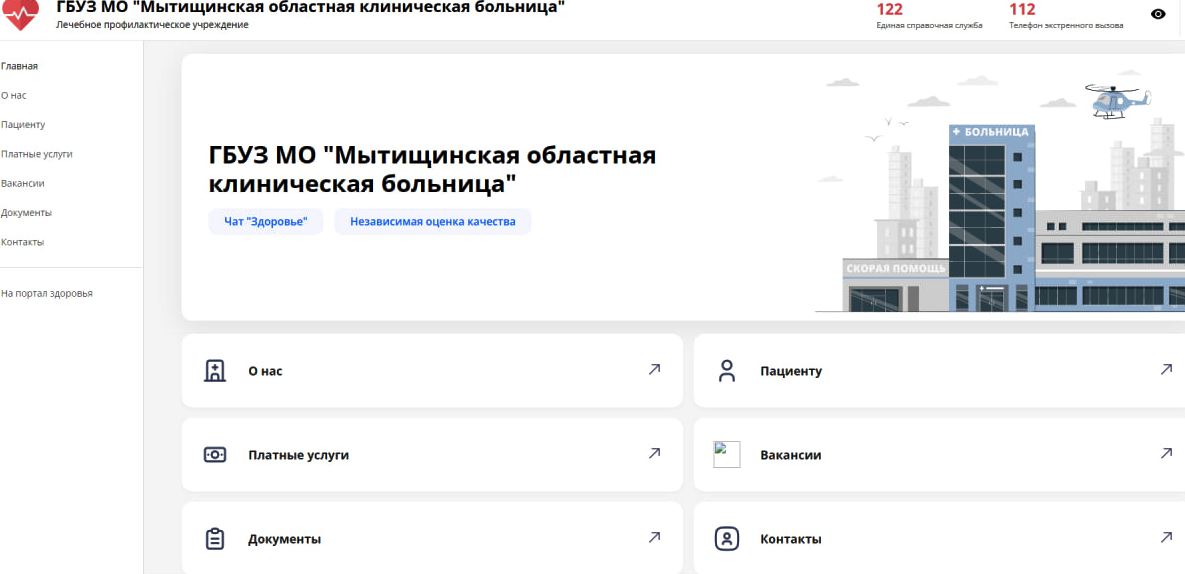Toggle the eye accessibility mode icon

pos(1158,14)
